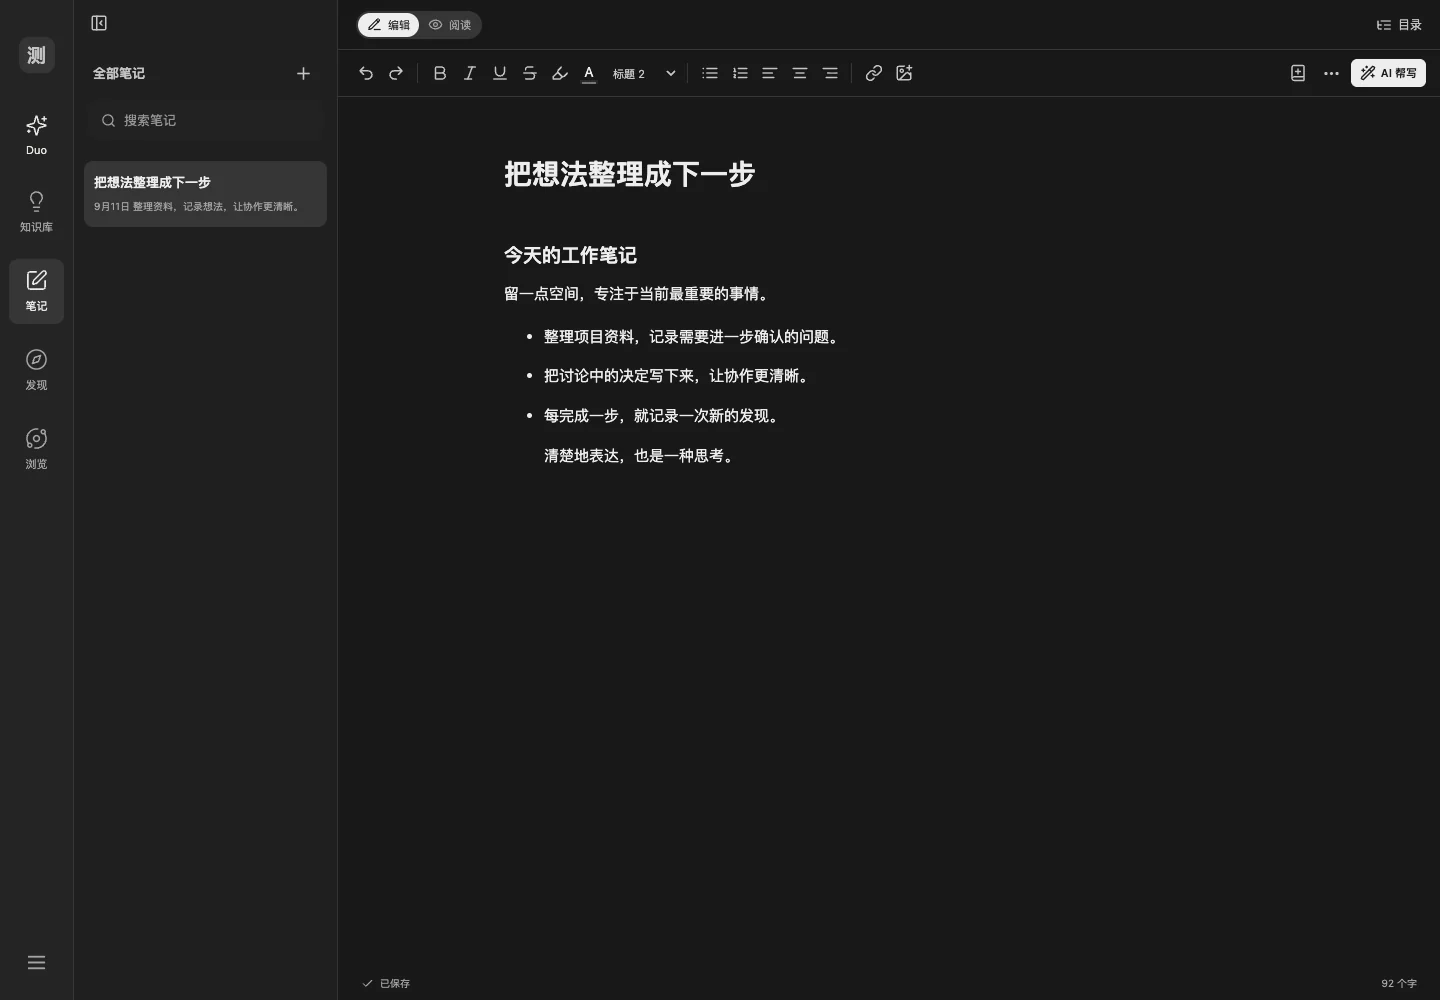Open 浏览 in the sidebar
1440x1000 pixels.
[36, 449]
